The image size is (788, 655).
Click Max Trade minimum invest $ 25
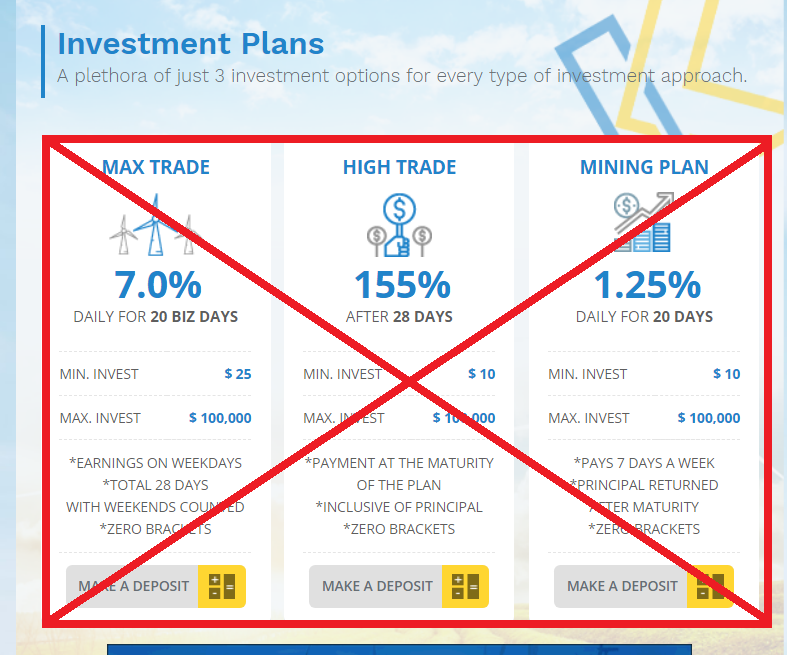point(238,374)
